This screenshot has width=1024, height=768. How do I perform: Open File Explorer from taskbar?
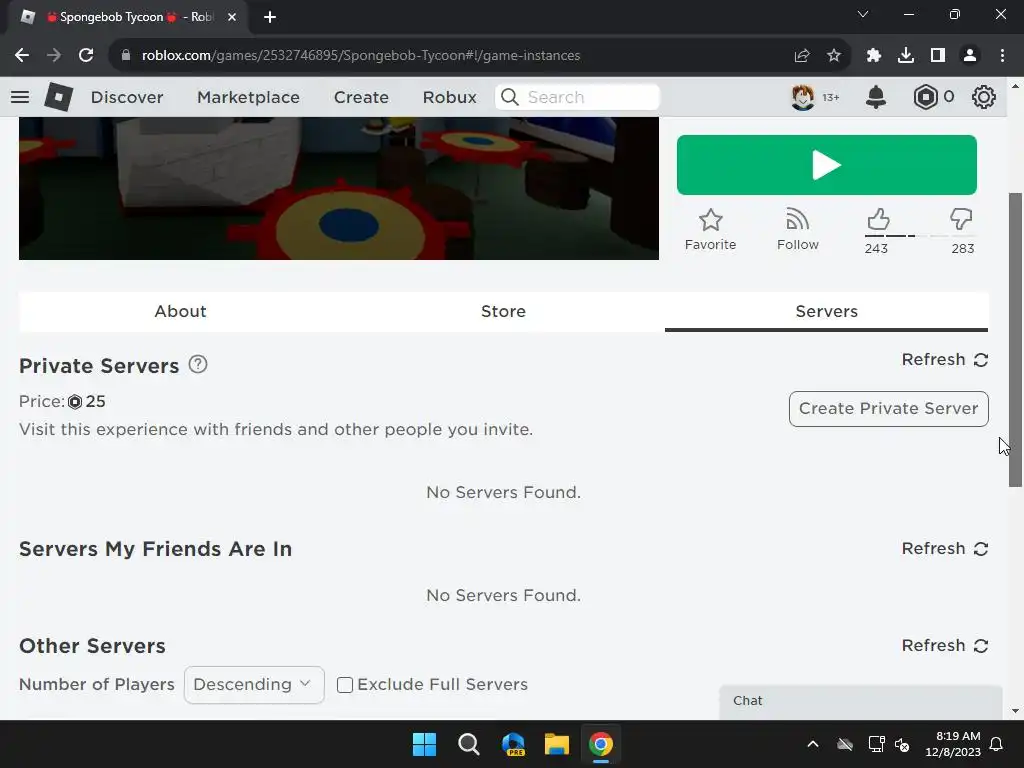click(557, 744)
